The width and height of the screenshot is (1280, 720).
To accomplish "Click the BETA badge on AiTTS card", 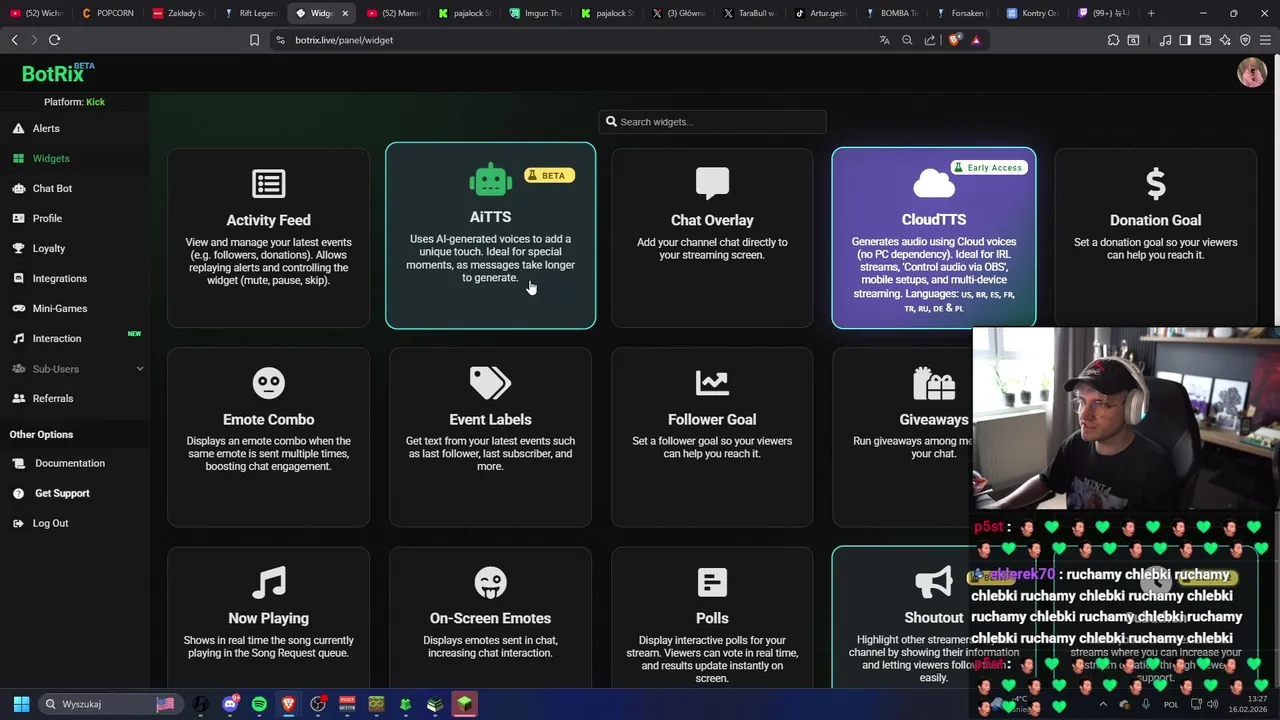I will point(550,175).
